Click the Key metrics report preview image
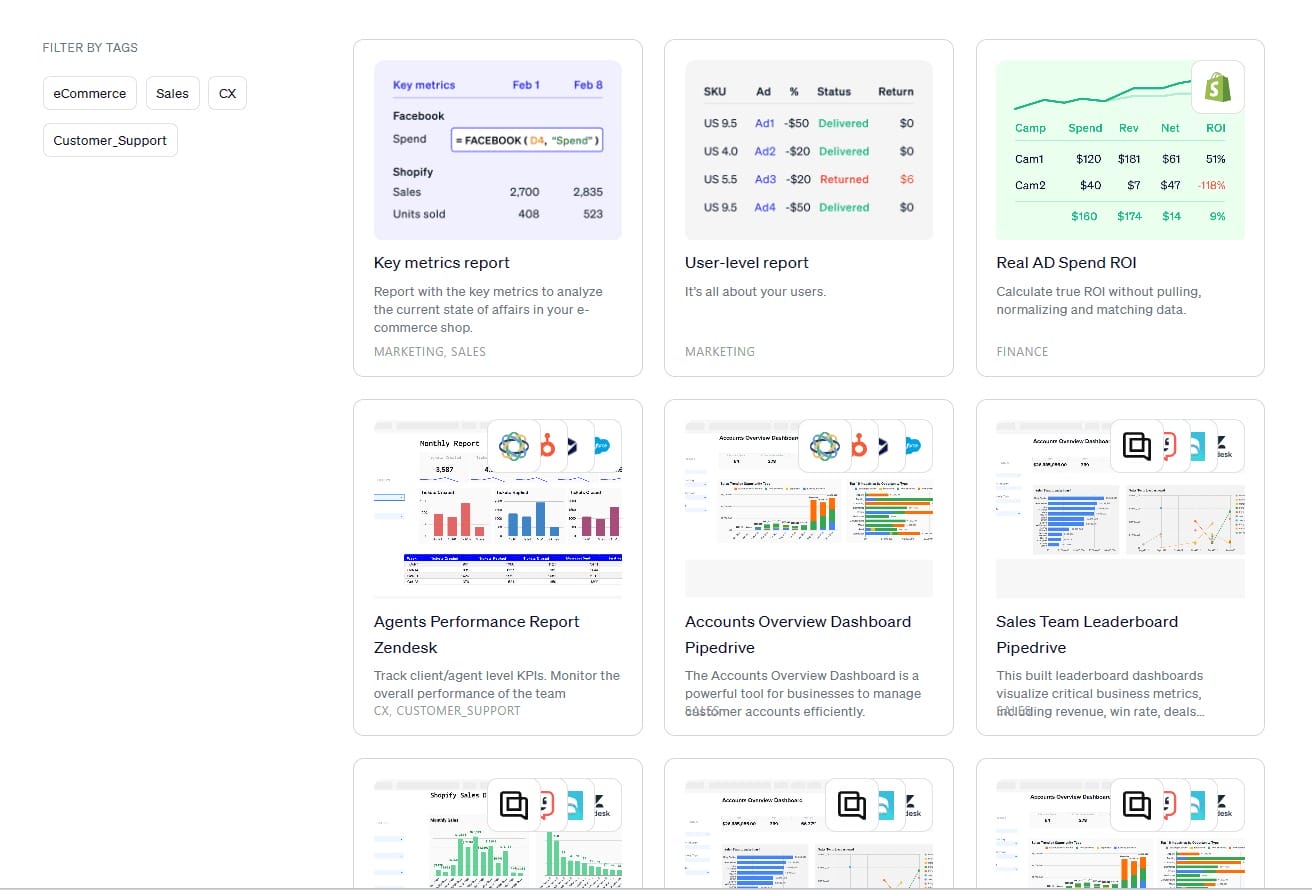Image resolution: width=1312 pixels, height=890 pixels. point(498,150)
